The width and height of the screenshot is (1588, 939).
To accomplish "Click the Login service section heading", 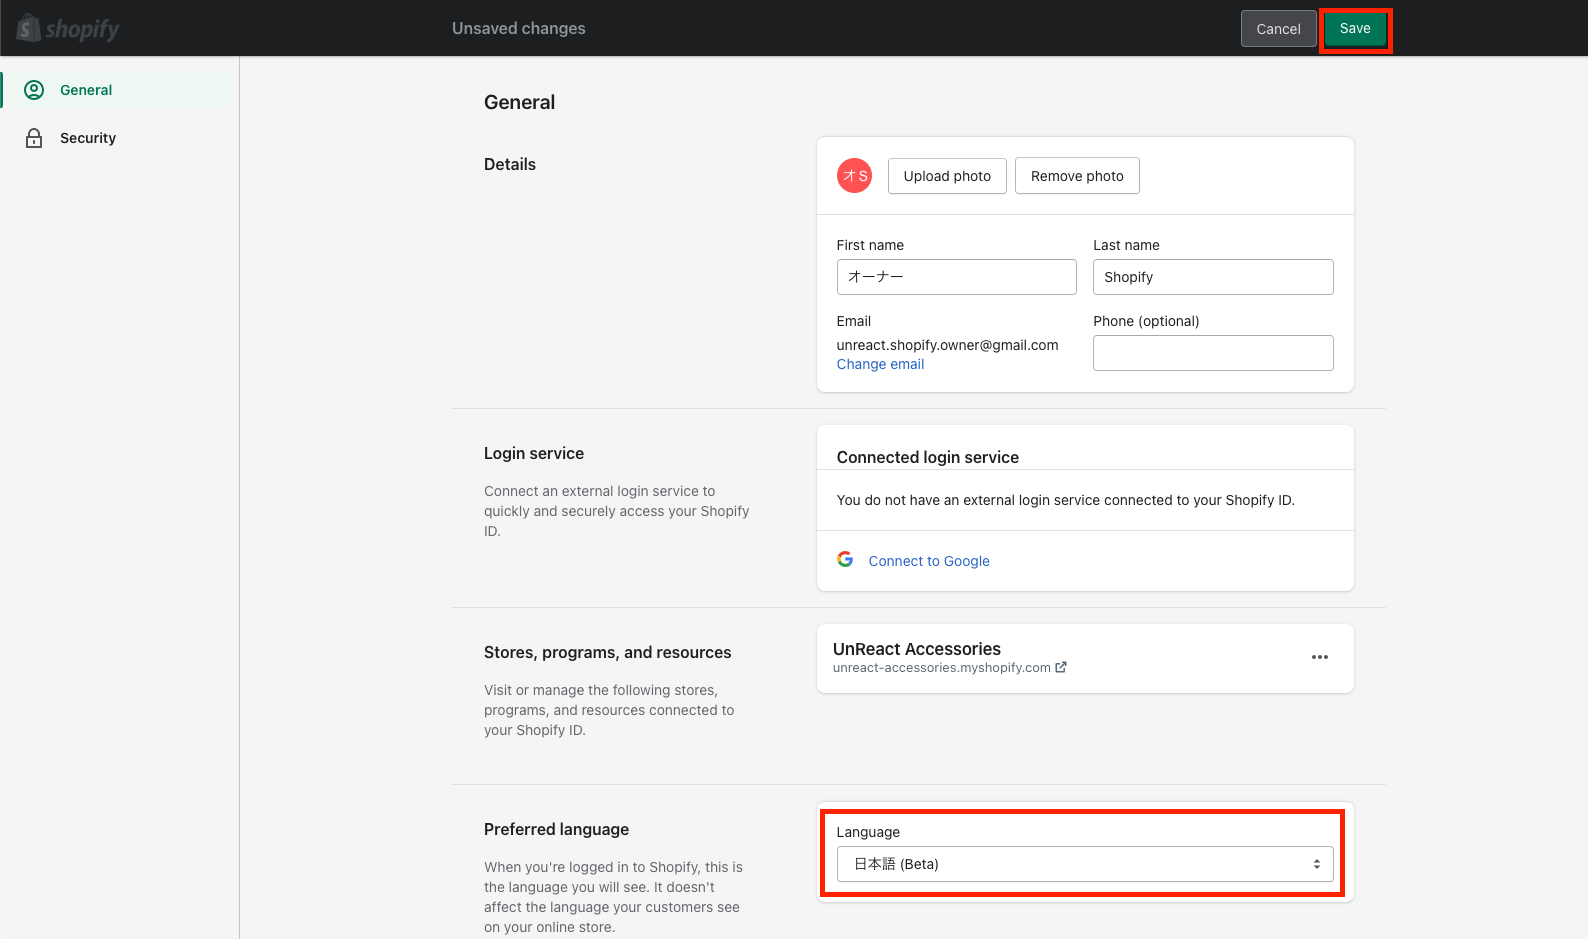I will coord(534,453).
